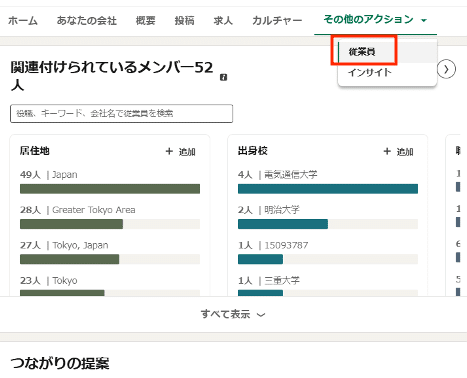467x378 pixels.
Task: Click the chevron beside すべて表示
Action: 261,315
